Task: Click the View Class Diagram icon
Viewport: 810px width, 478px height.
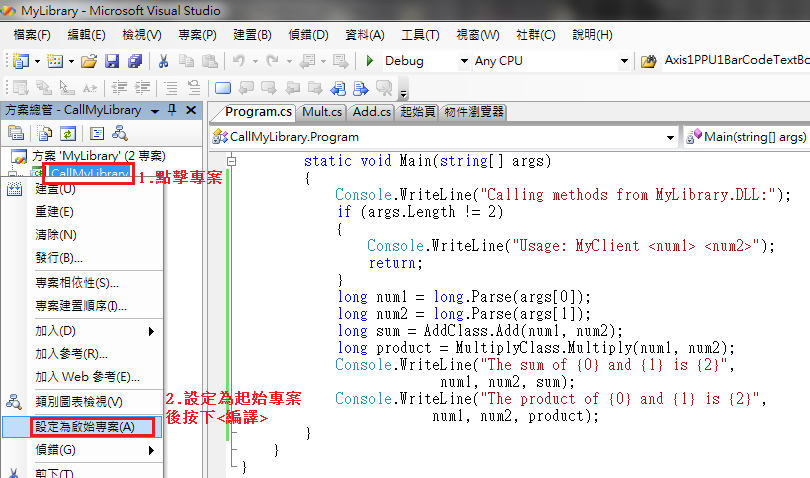Action: point(120,133)
